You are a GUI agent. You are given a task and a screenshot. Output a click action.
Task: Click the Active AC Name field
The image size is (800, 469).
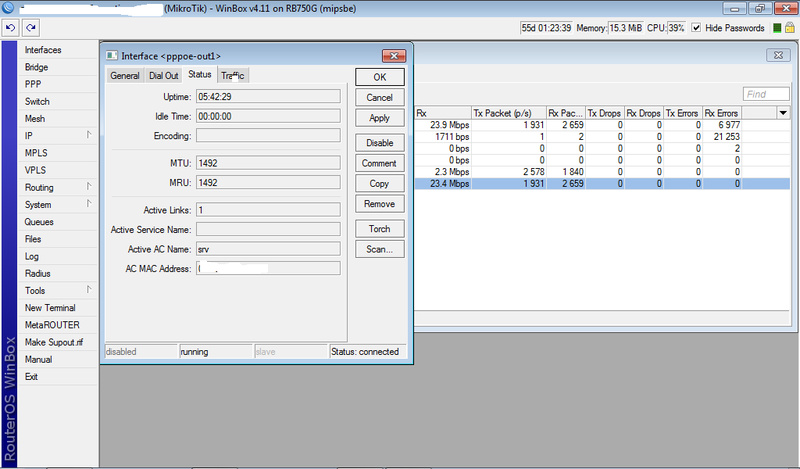(x=268, y=249)
